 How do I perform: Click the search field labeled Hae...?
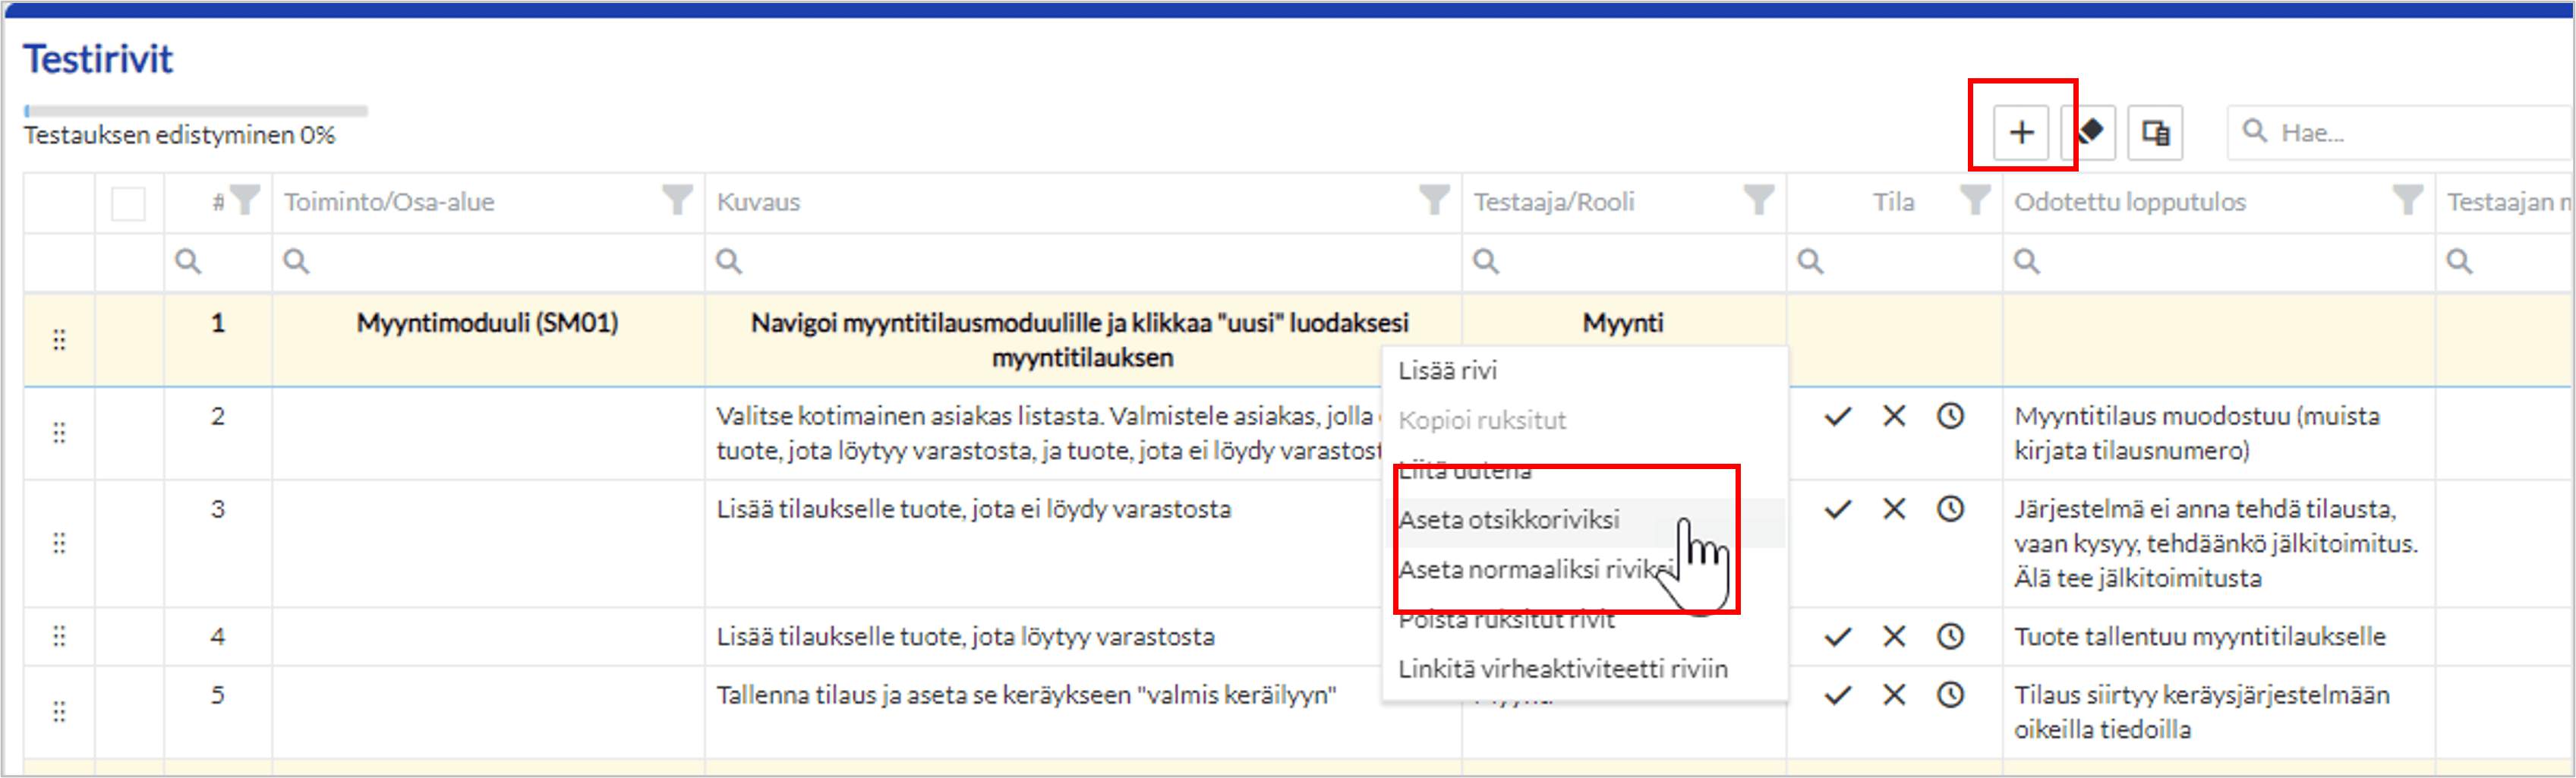2400,132
